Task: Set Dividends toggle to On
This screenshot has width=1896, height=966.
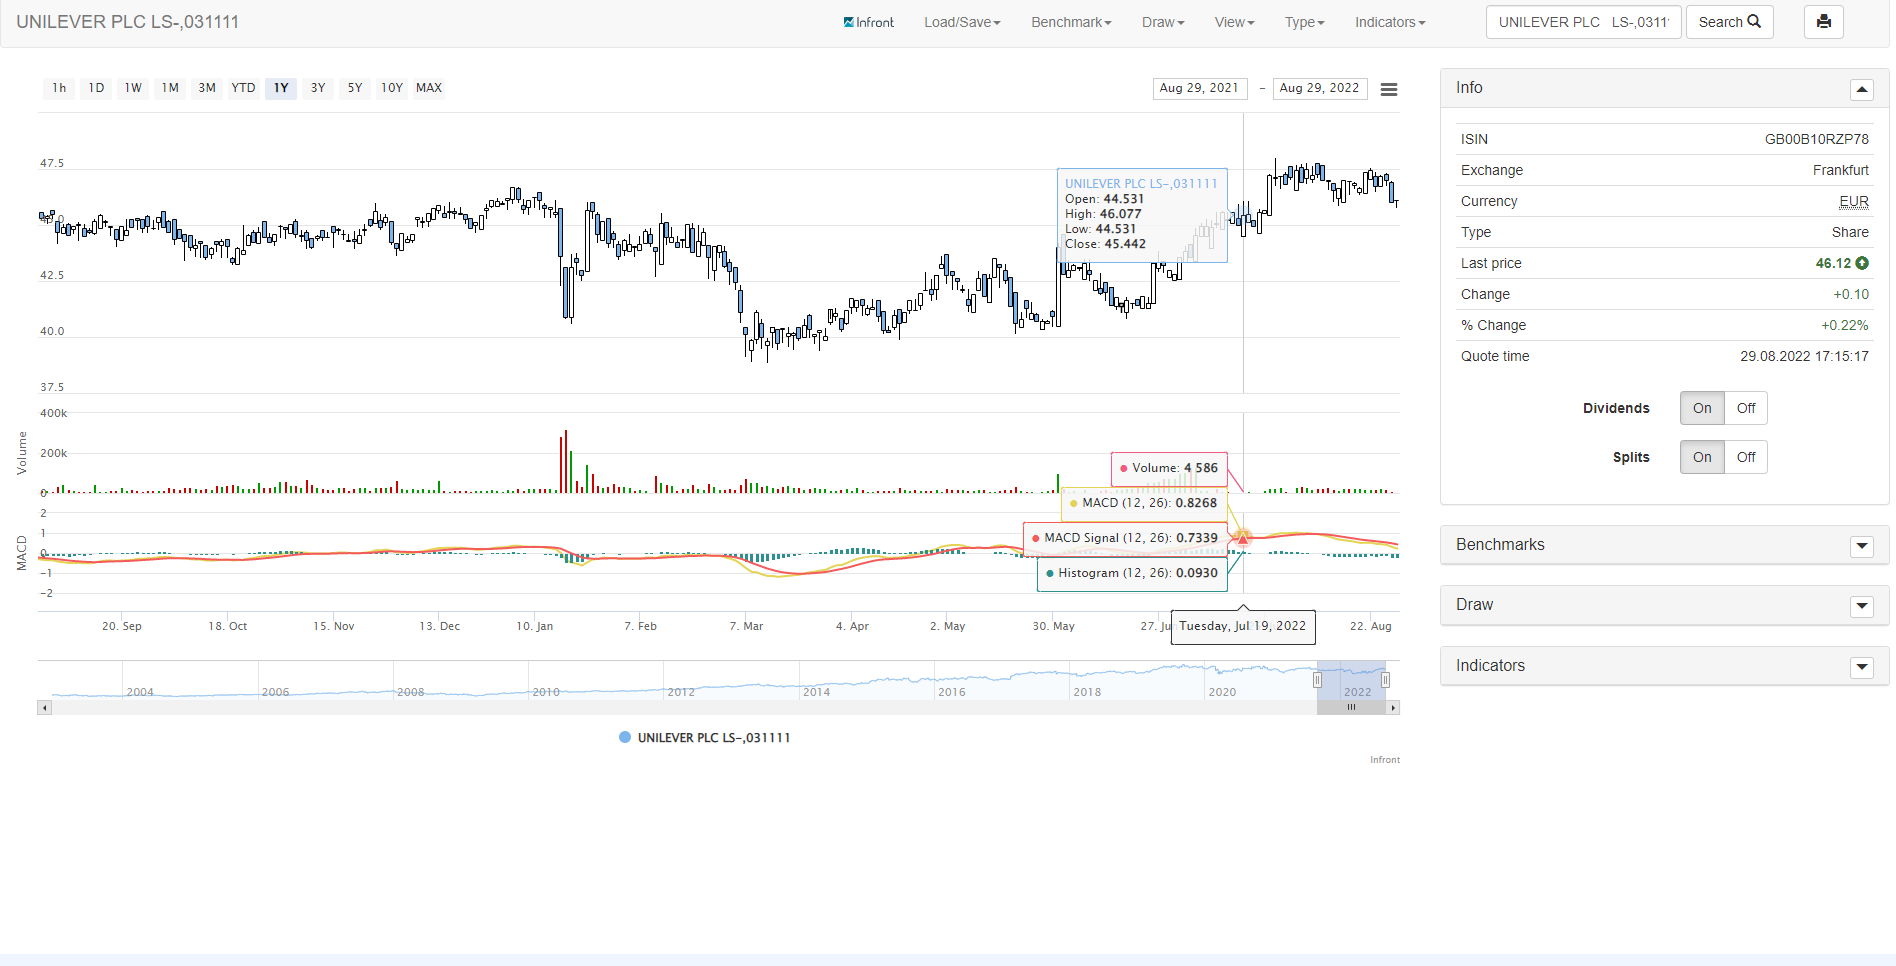Action: tap(1702, 408)
